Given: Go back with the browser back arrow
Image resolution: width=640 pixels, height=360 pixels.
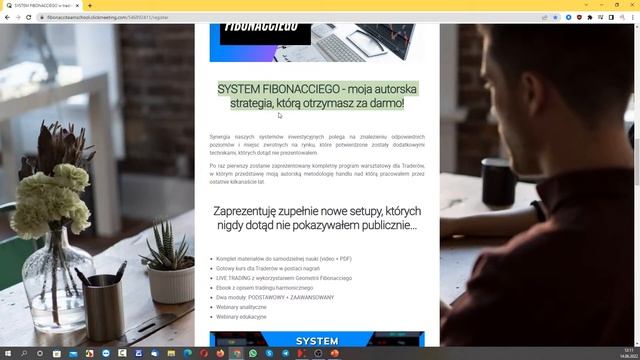Looking at the screenshot, I should (x=7, y=18).
